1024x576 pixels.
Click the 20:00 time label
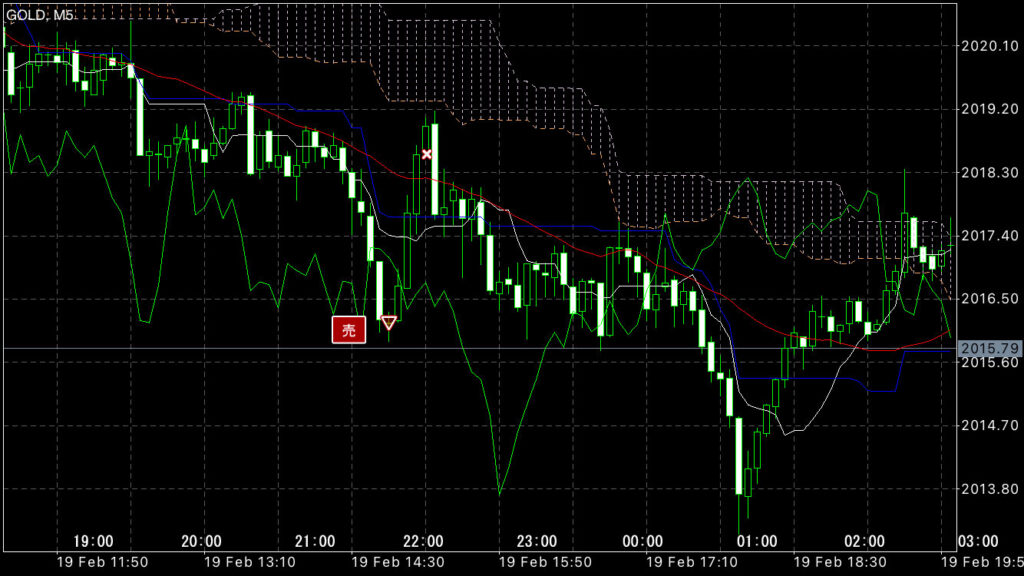(x=201, y=541)
